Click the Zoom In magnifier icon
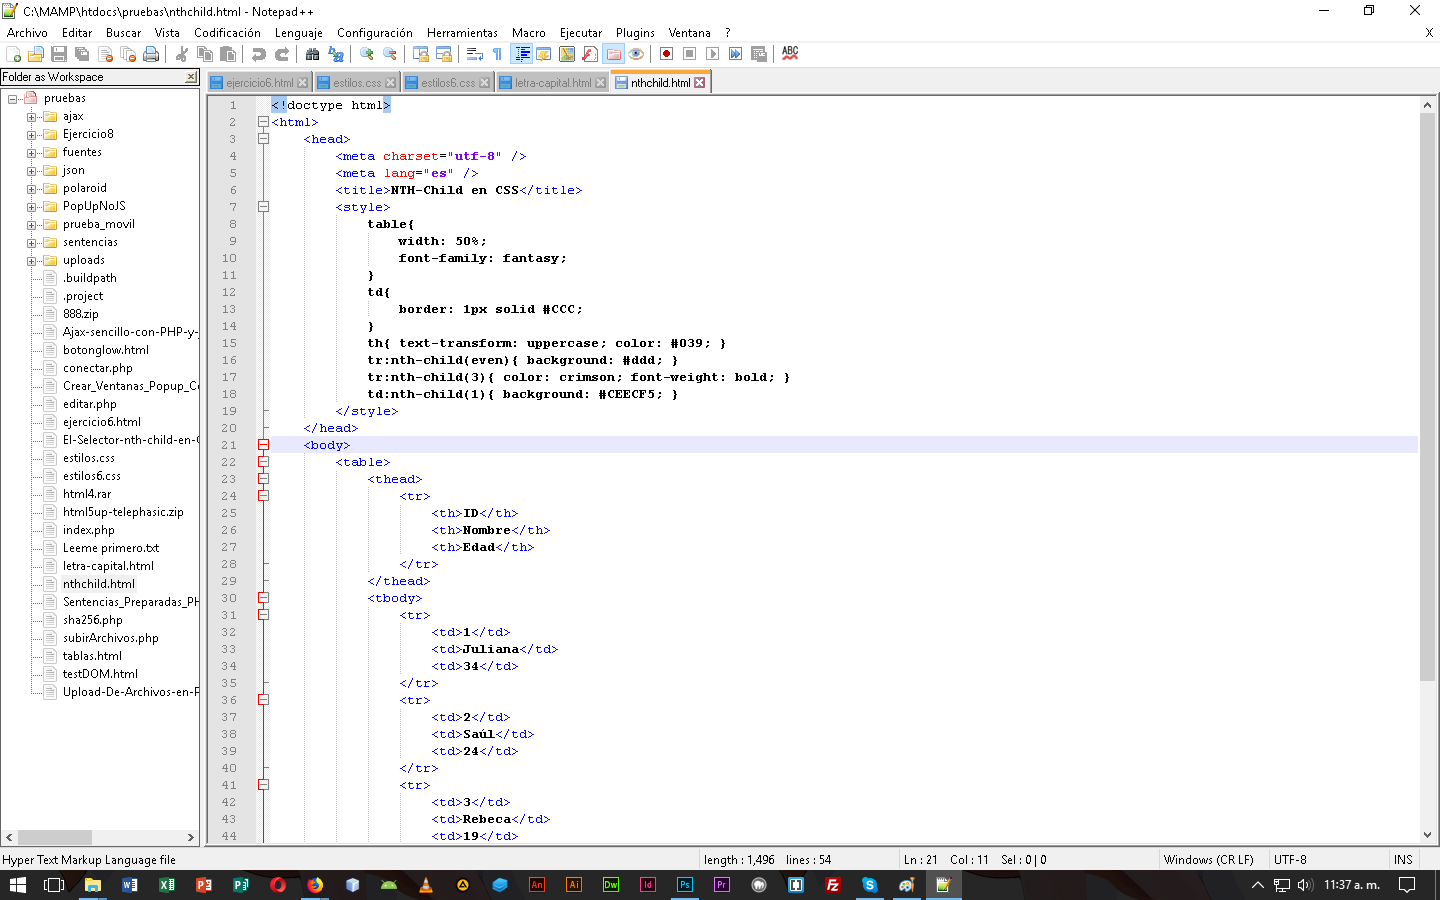This screenshot has width=1440, height=900. (367, 54)
